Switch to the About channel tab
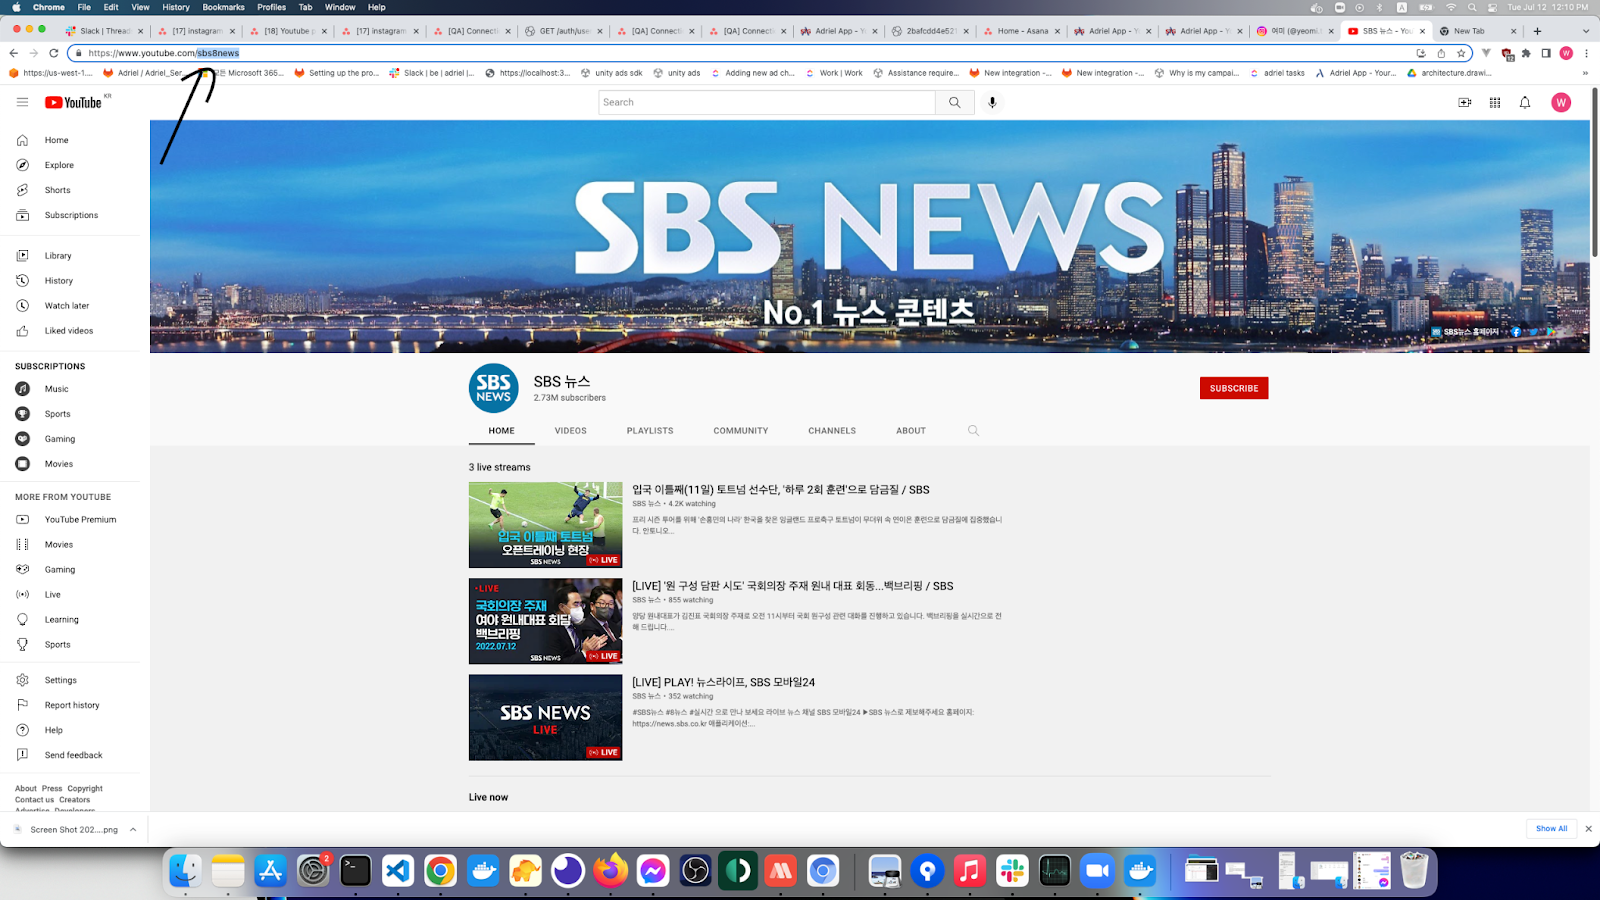Image resolution: width=1600 pixels, height=900 pixels. pyautogui.click(x=911, y=431)
